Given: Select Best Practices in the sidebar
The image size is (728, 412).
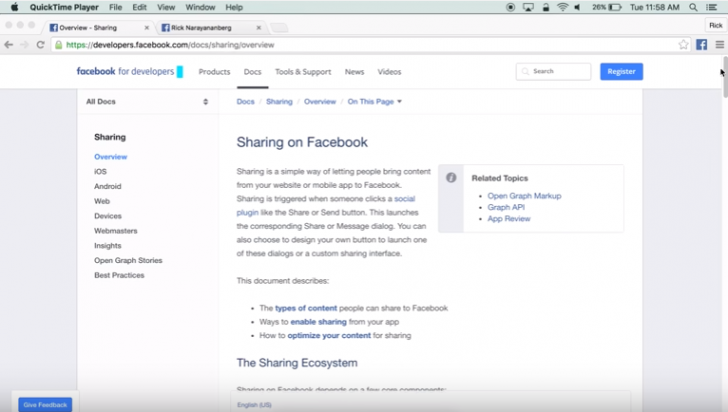Looking at the screenshot, I should pyautogui.click(x=119, y=275).
